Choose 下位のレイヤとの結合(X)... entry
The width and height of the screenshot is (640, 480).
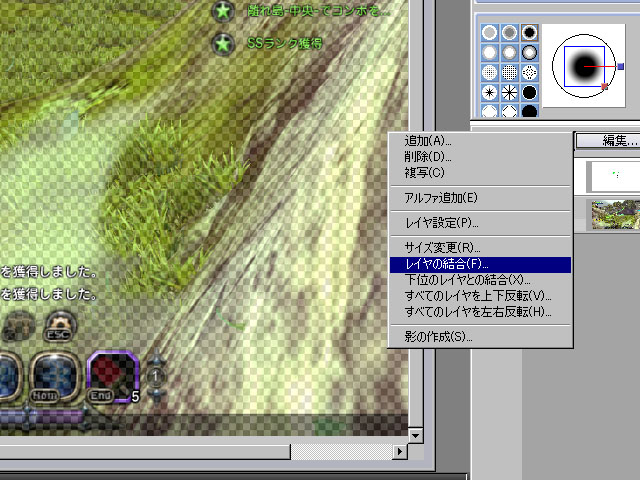point(480,280)
